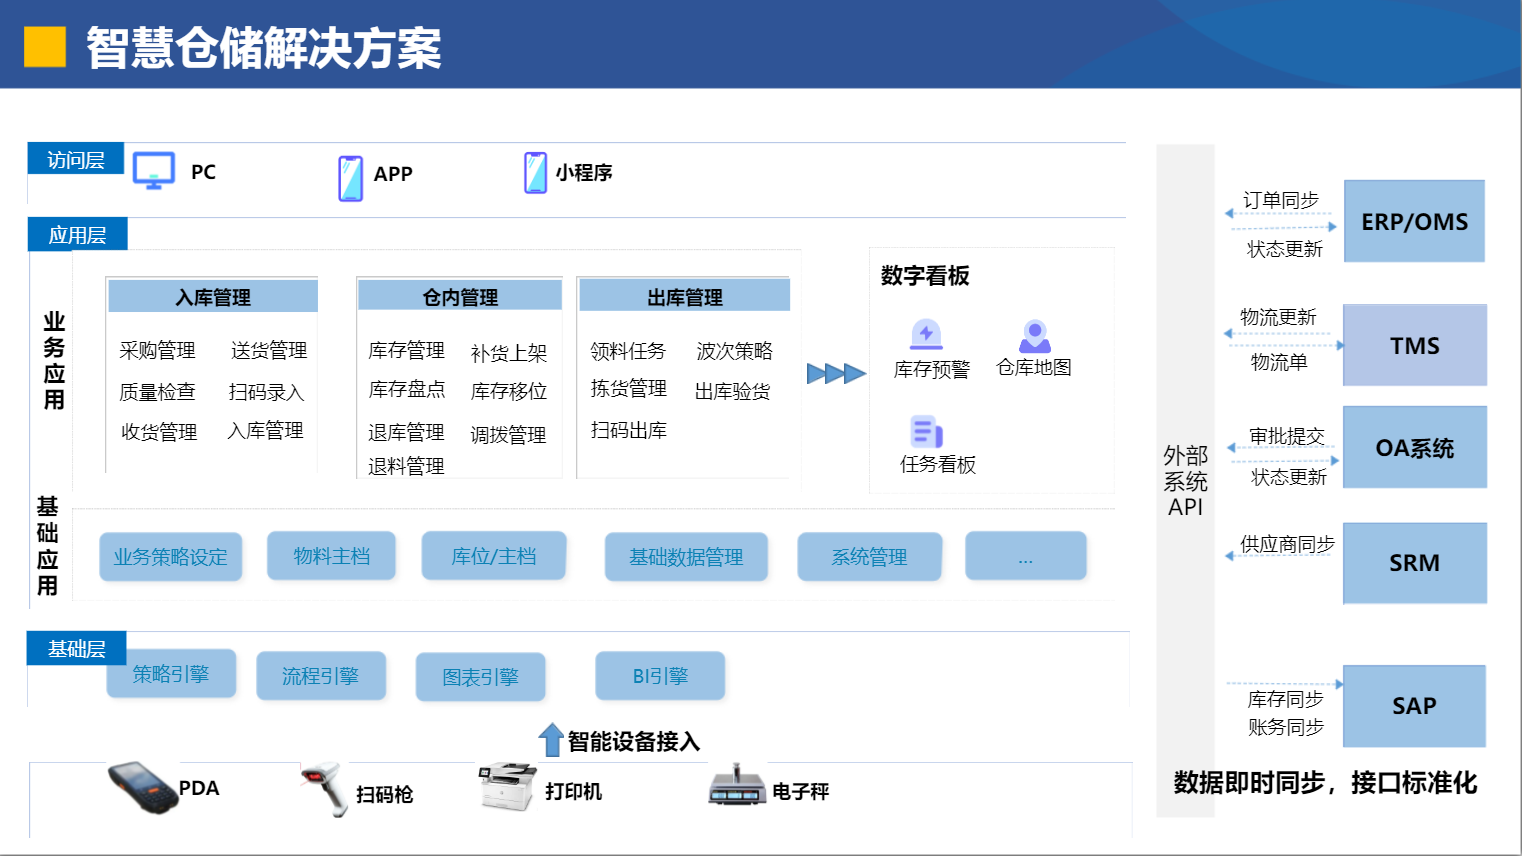This screenshot has width=1522, height=856.
Task: Click the 采购管理 text
Action: coord(157,350)
